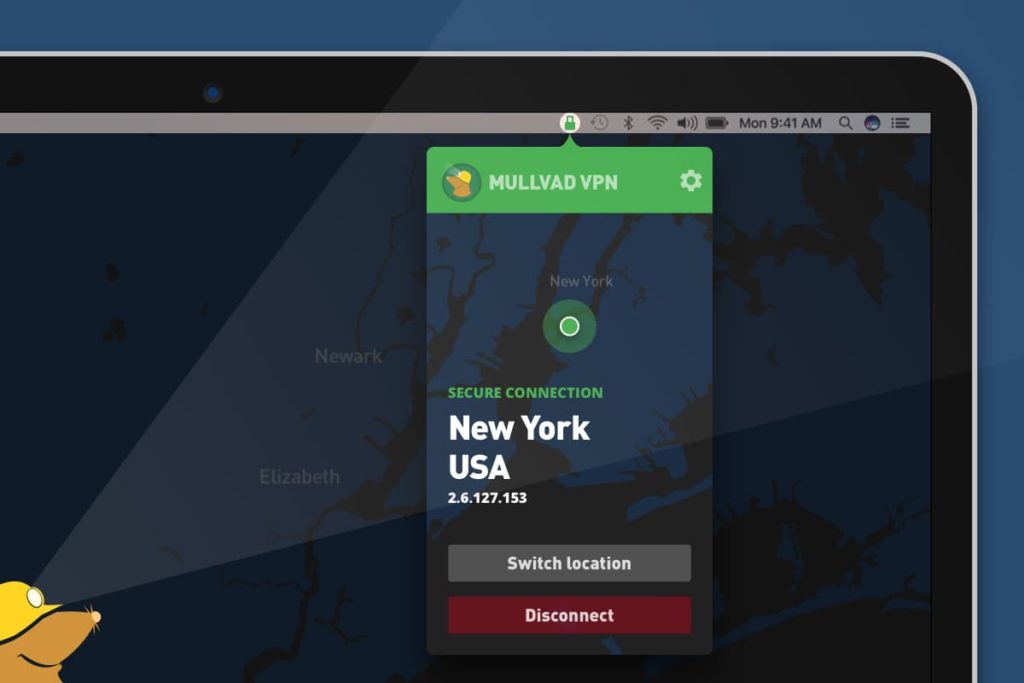Click the IP address 2.6.127.153
This screenshot has height=683, width=1024.
point(487,498)
